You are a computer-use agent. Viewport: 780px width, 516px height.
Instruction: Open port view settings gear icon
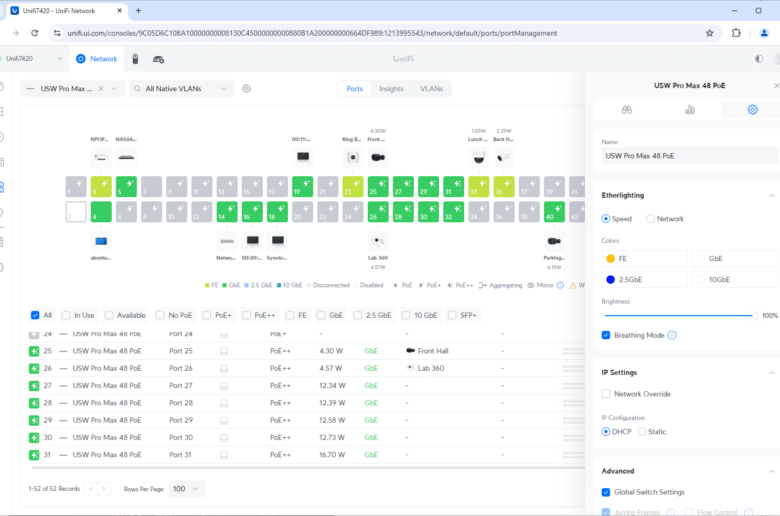tap(246, 89)
